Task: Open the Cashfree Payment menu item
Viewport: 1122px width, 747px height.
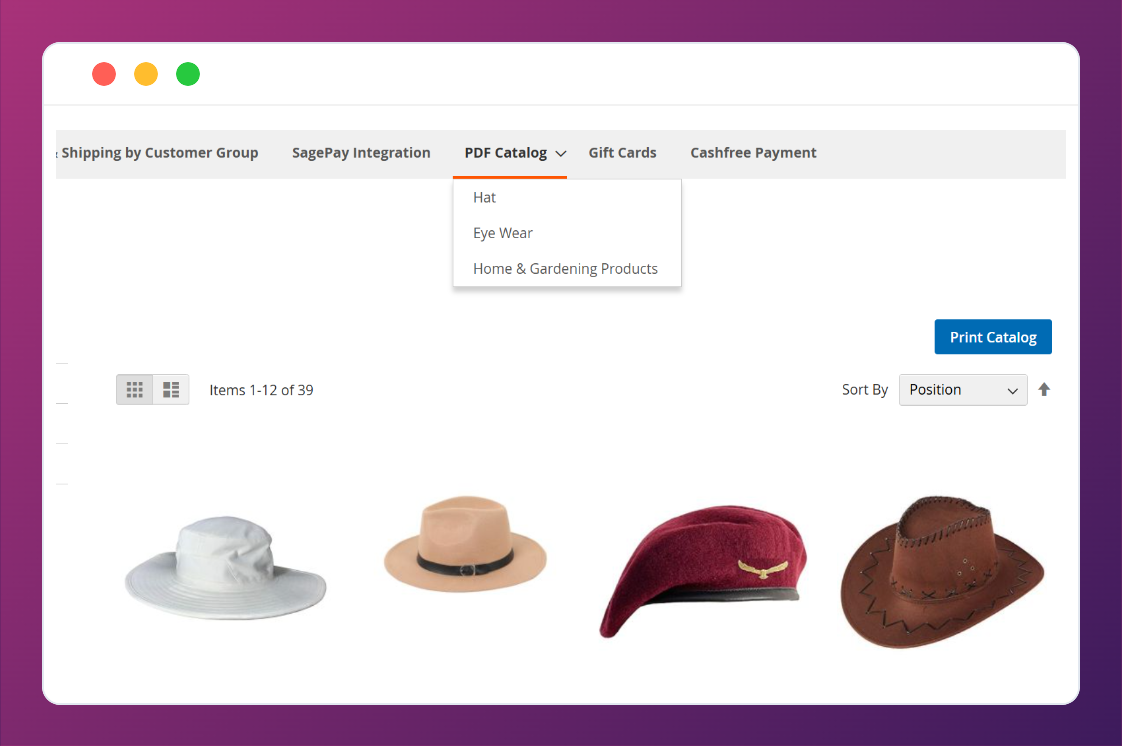Action: (x=753, y=153)
